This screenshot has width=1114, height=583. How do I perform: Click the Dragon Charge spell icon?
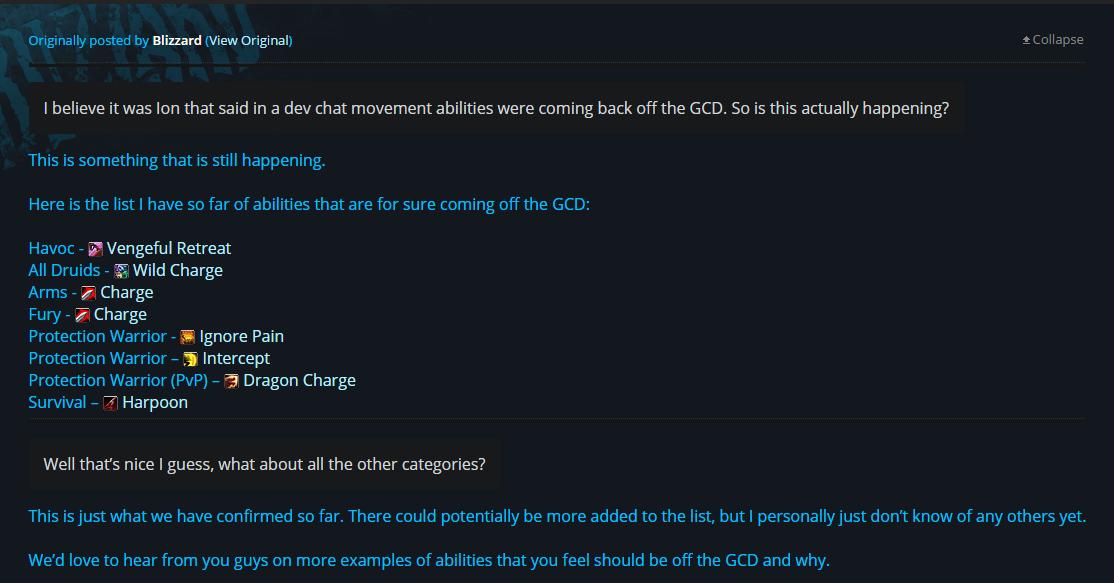(x=231, y=381)
